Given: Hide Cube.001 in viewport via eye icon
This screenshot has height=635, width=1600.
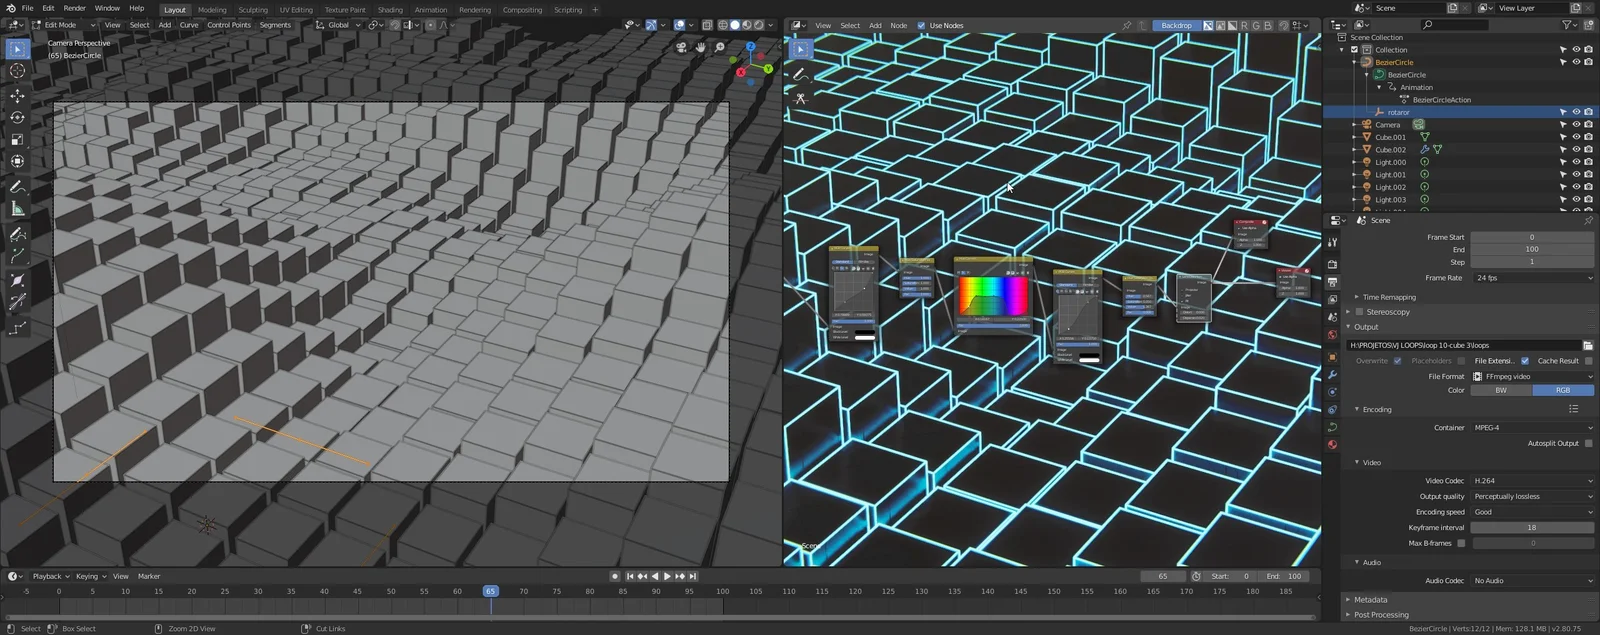Looking at the screenshot, I should pos(1576,137).
